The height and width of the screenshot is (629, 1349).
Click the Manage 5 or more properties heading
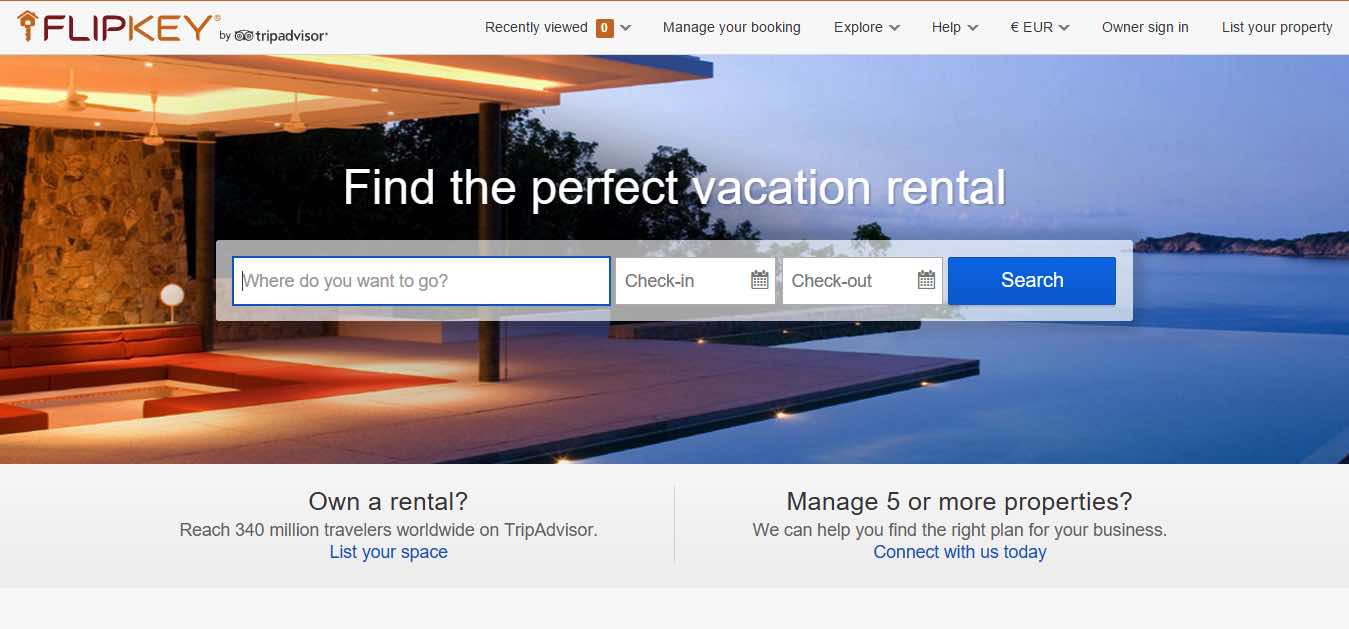click(x=960, y=501)
